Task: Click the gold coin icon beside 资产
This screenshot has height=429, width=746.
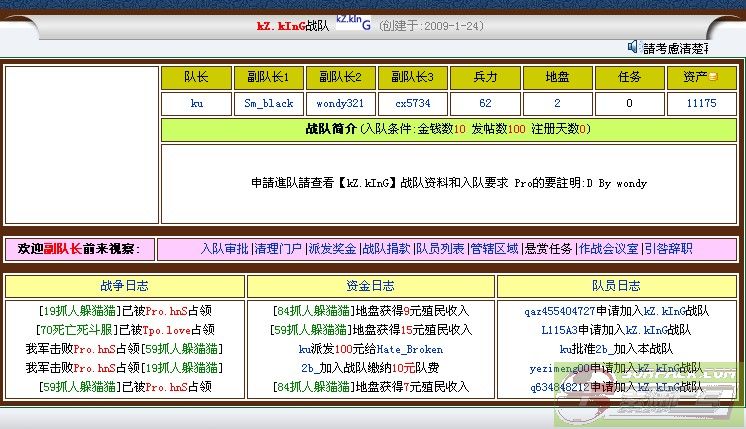Action: tap(713, 77)
